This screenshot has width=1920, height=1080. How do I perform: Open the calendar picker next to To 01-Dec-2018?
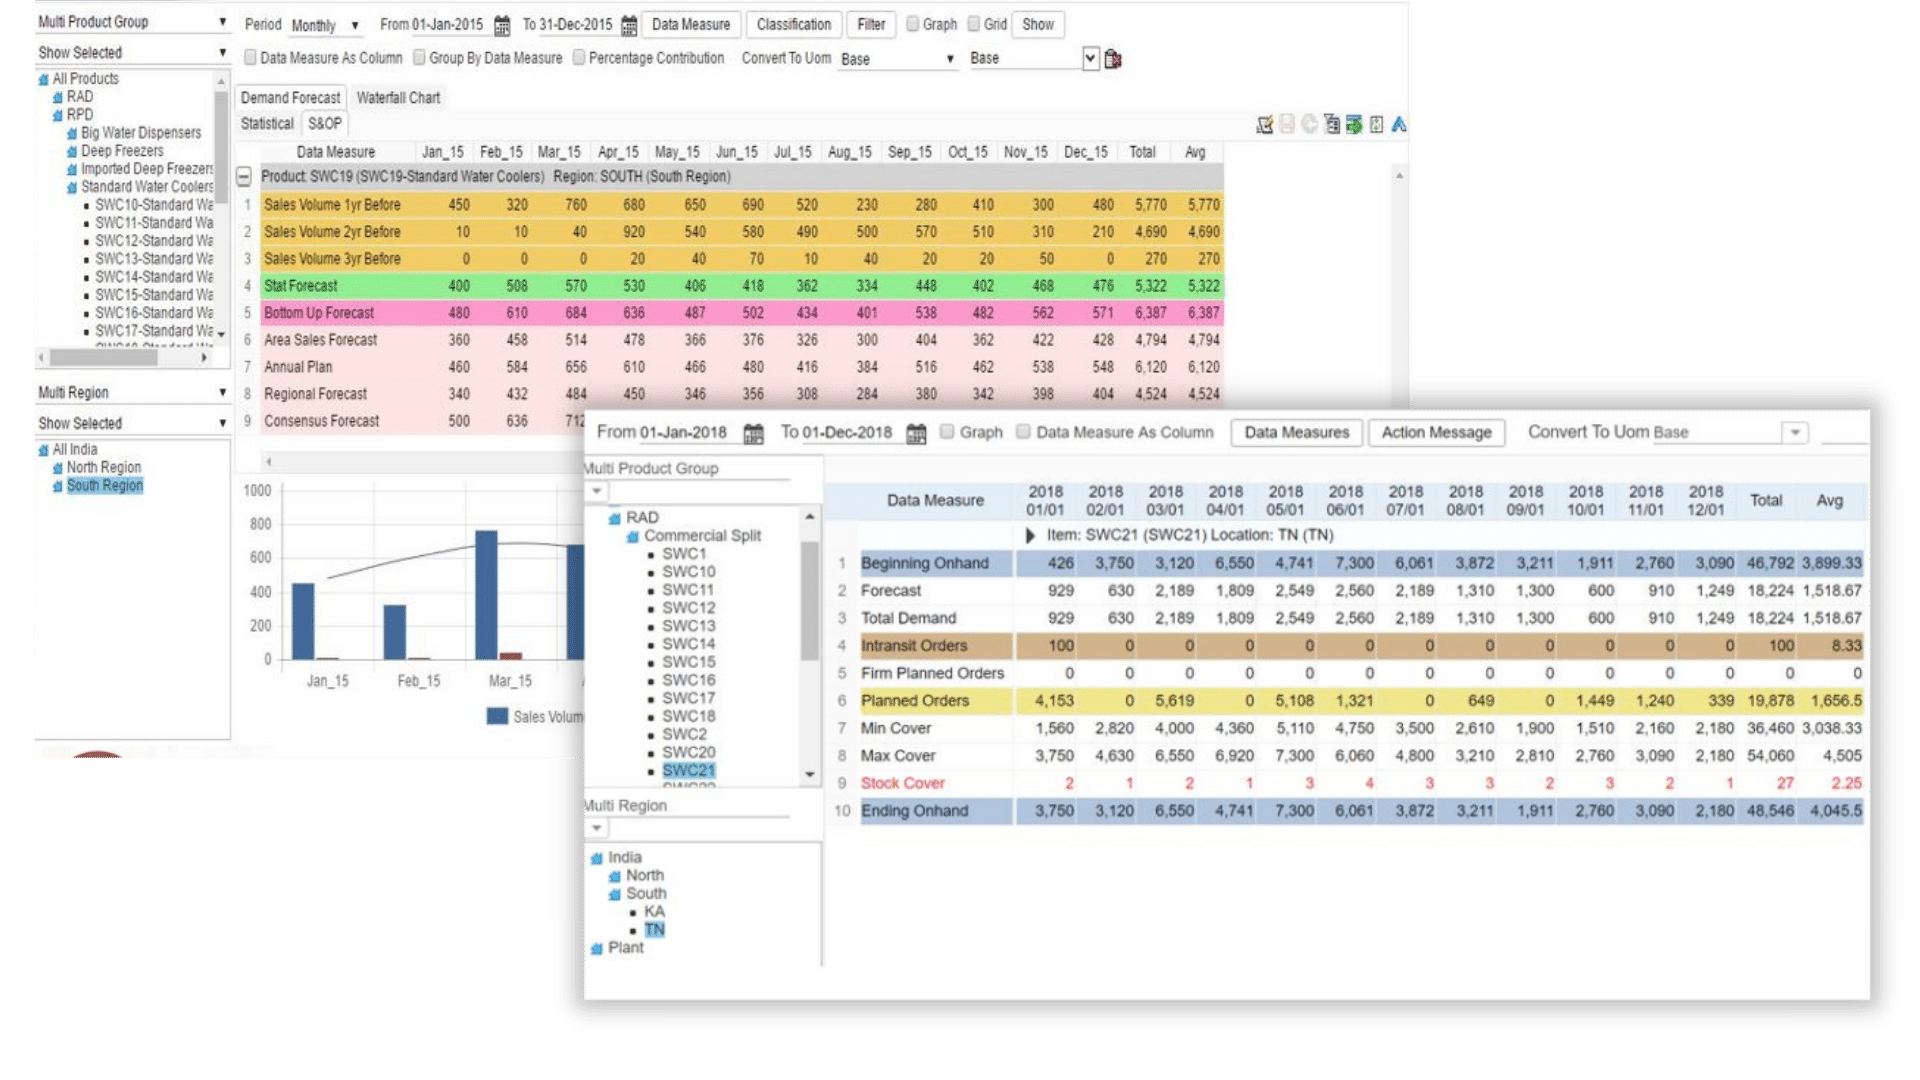pos(916,433)
